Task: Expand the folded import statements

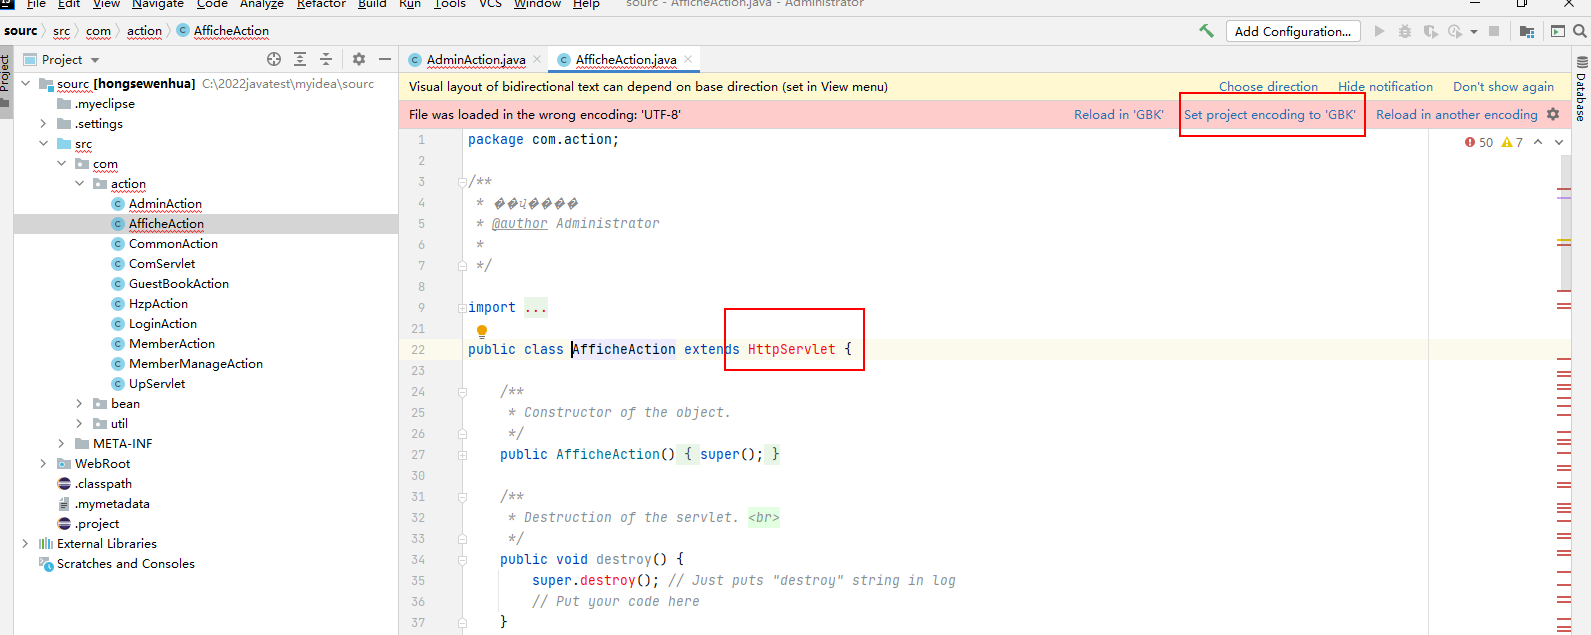Action: tap(462, 307)
